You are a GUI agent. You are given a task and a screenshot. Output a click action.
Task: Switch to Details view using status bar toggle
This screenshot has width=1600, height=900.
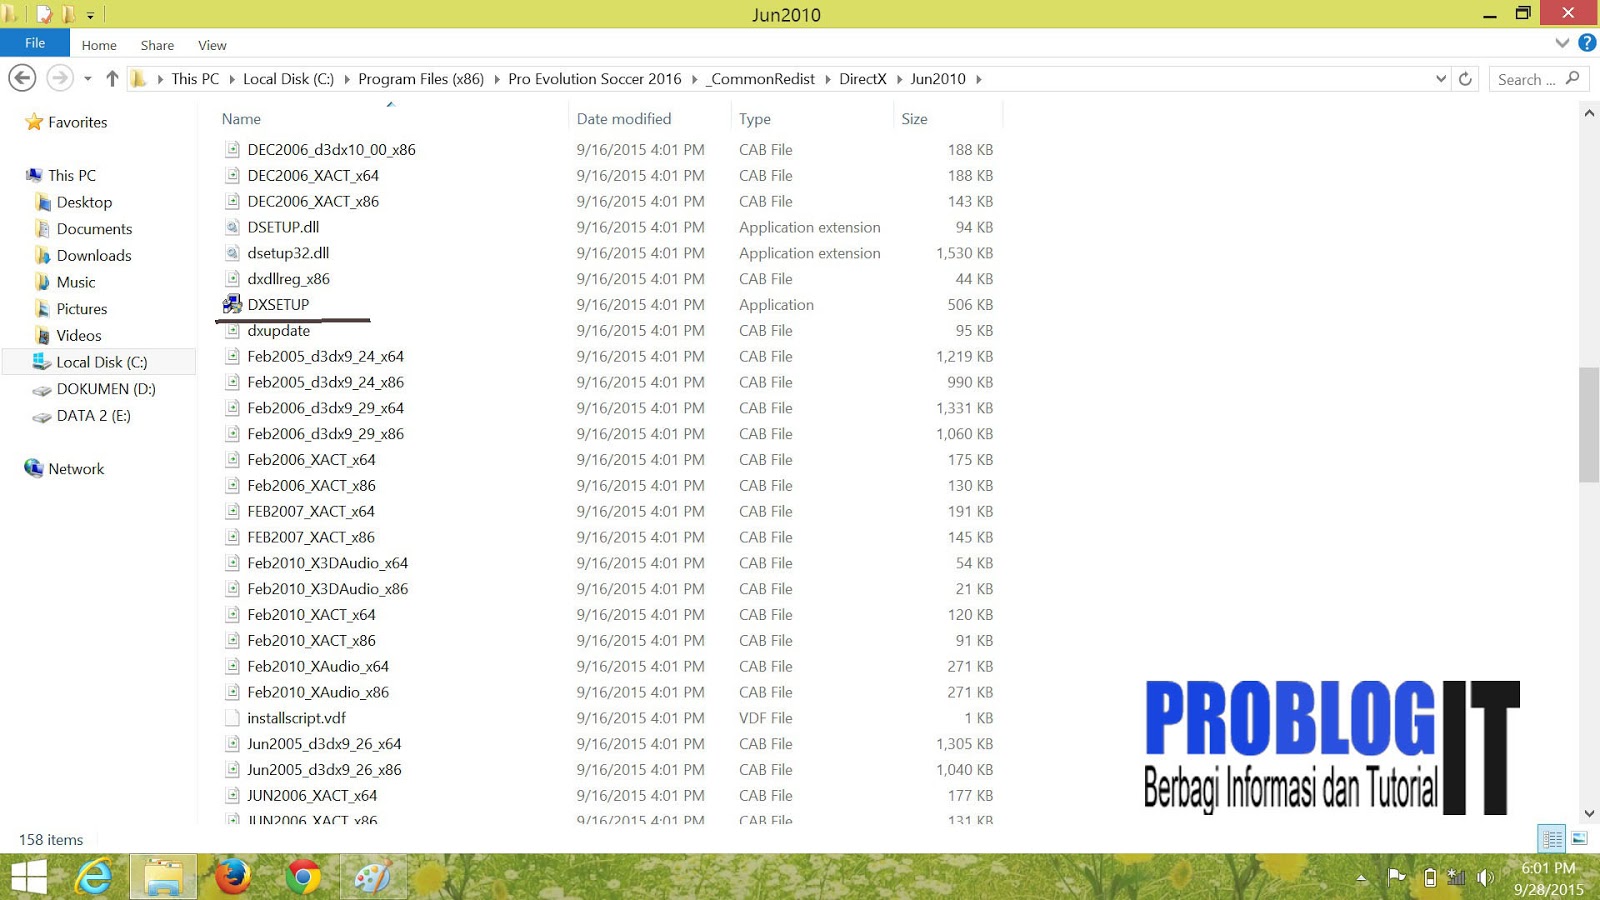tap(1553, 840)
